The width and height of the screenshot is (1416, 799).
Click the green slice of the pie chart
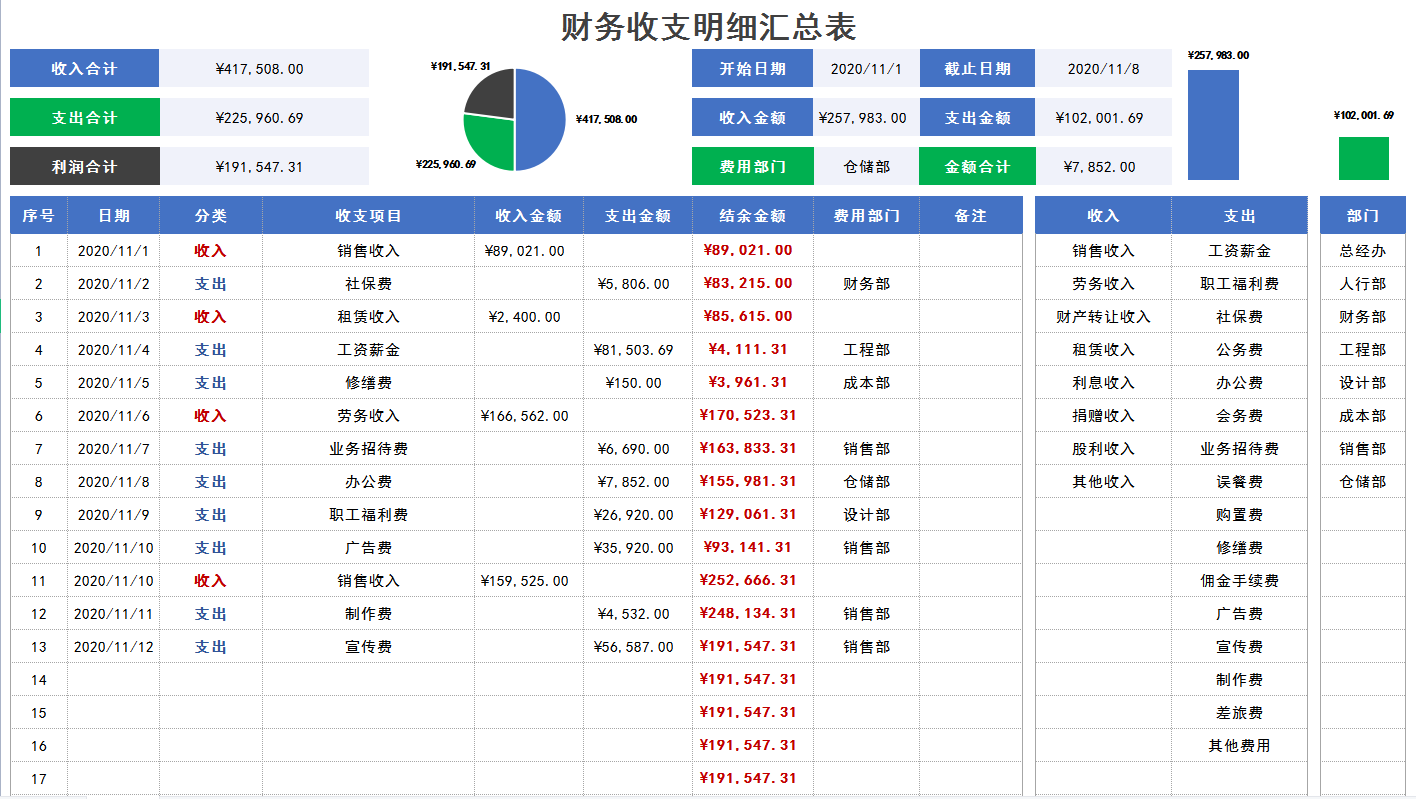pyautogui.click(x=490, y=142)
